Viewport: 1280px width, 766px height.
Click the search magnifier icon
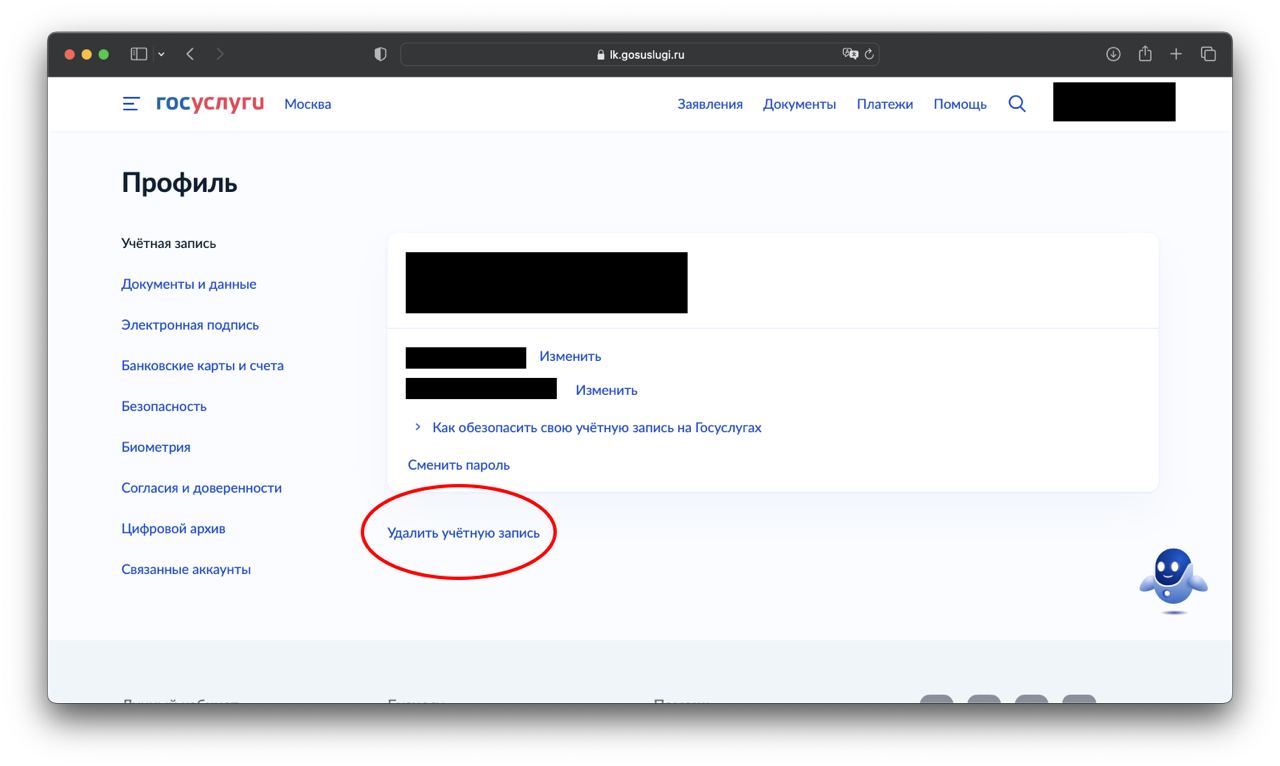point(1017,104)
